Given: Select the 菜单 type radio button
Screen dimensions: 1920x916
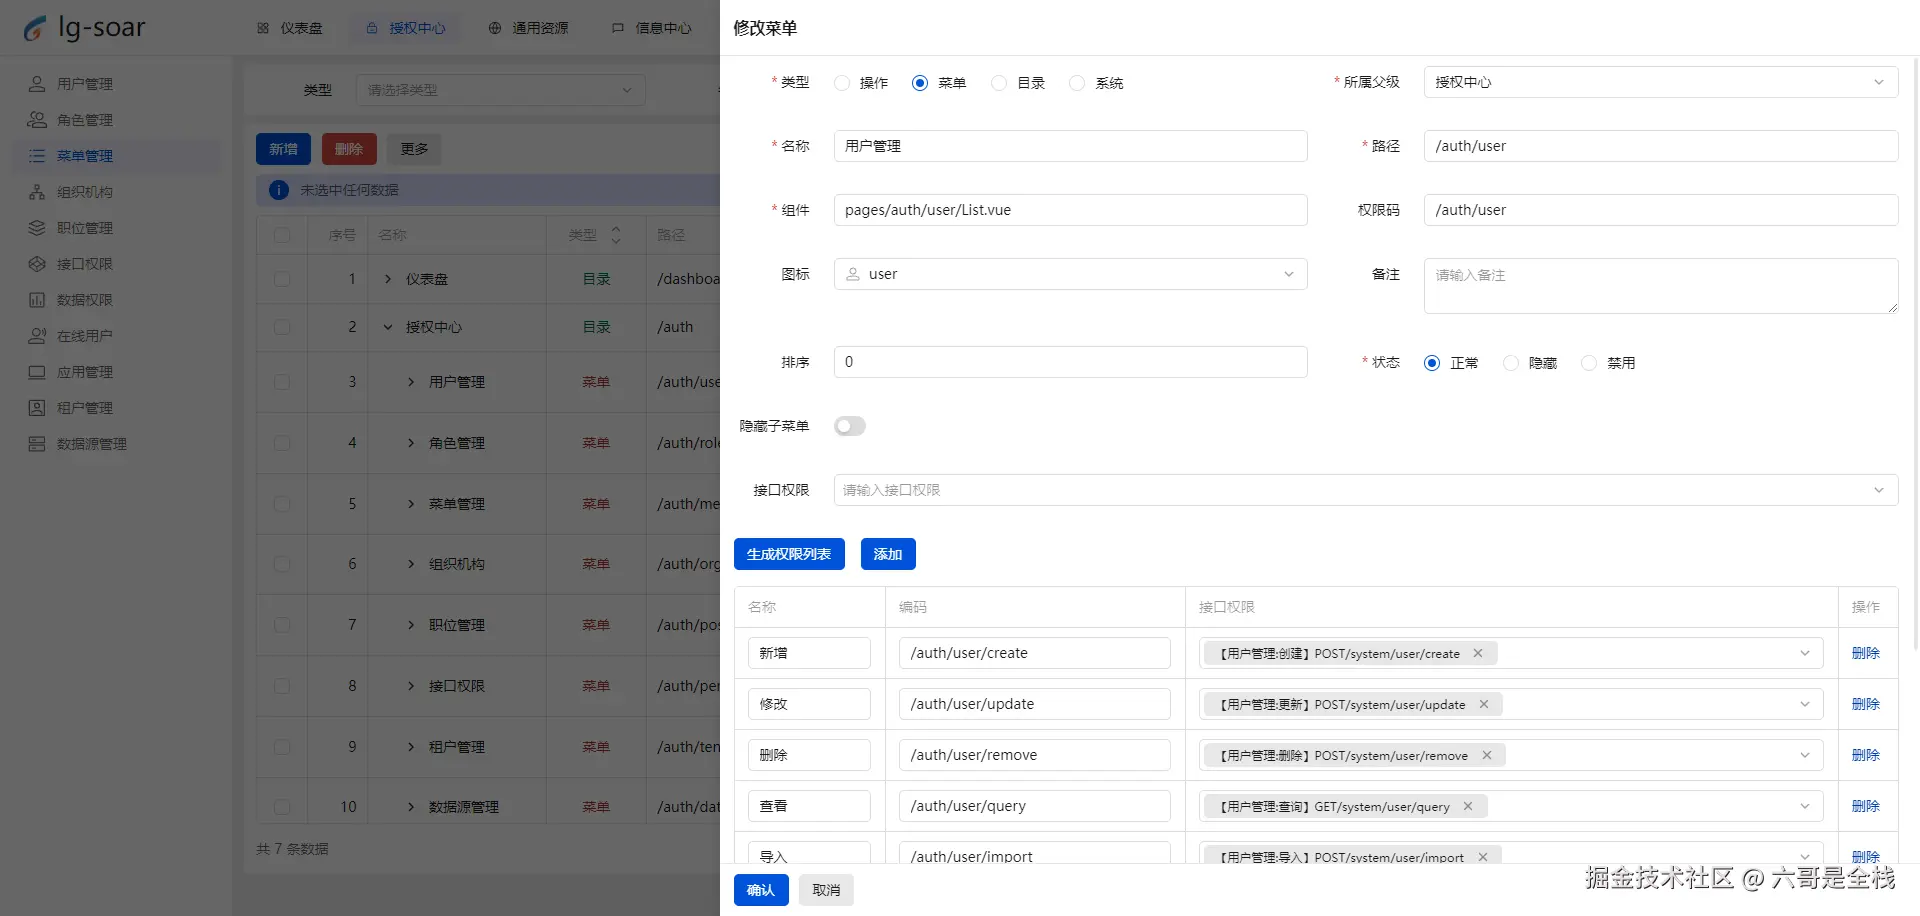Looking at the screenshot, I should click(920, 83).
